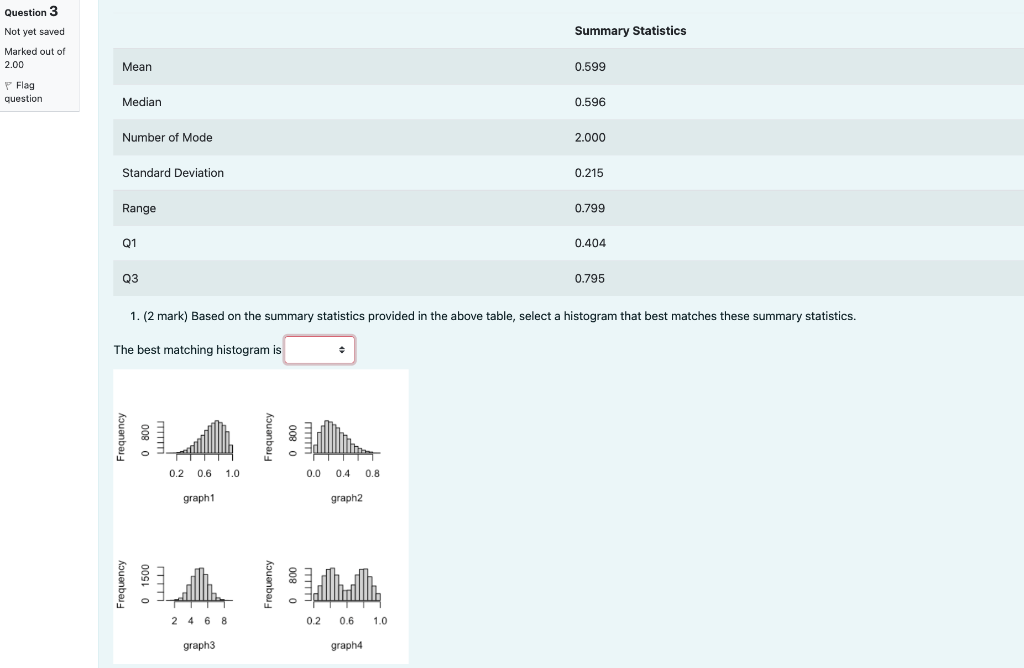Viewport: 1024px width, 668px height.
Task: Select the answer combo box next to histogram text
Action: tap(319, 350)
